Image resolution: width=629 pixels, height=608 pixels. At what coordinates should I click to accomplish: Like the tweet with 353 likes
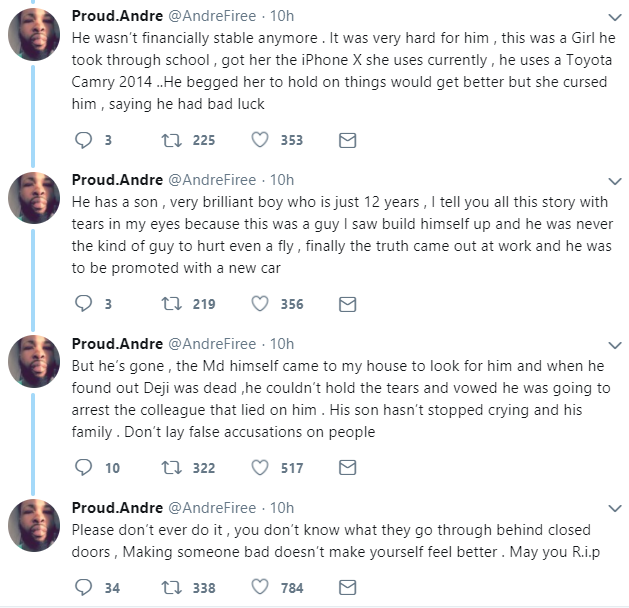coord(260,140)
